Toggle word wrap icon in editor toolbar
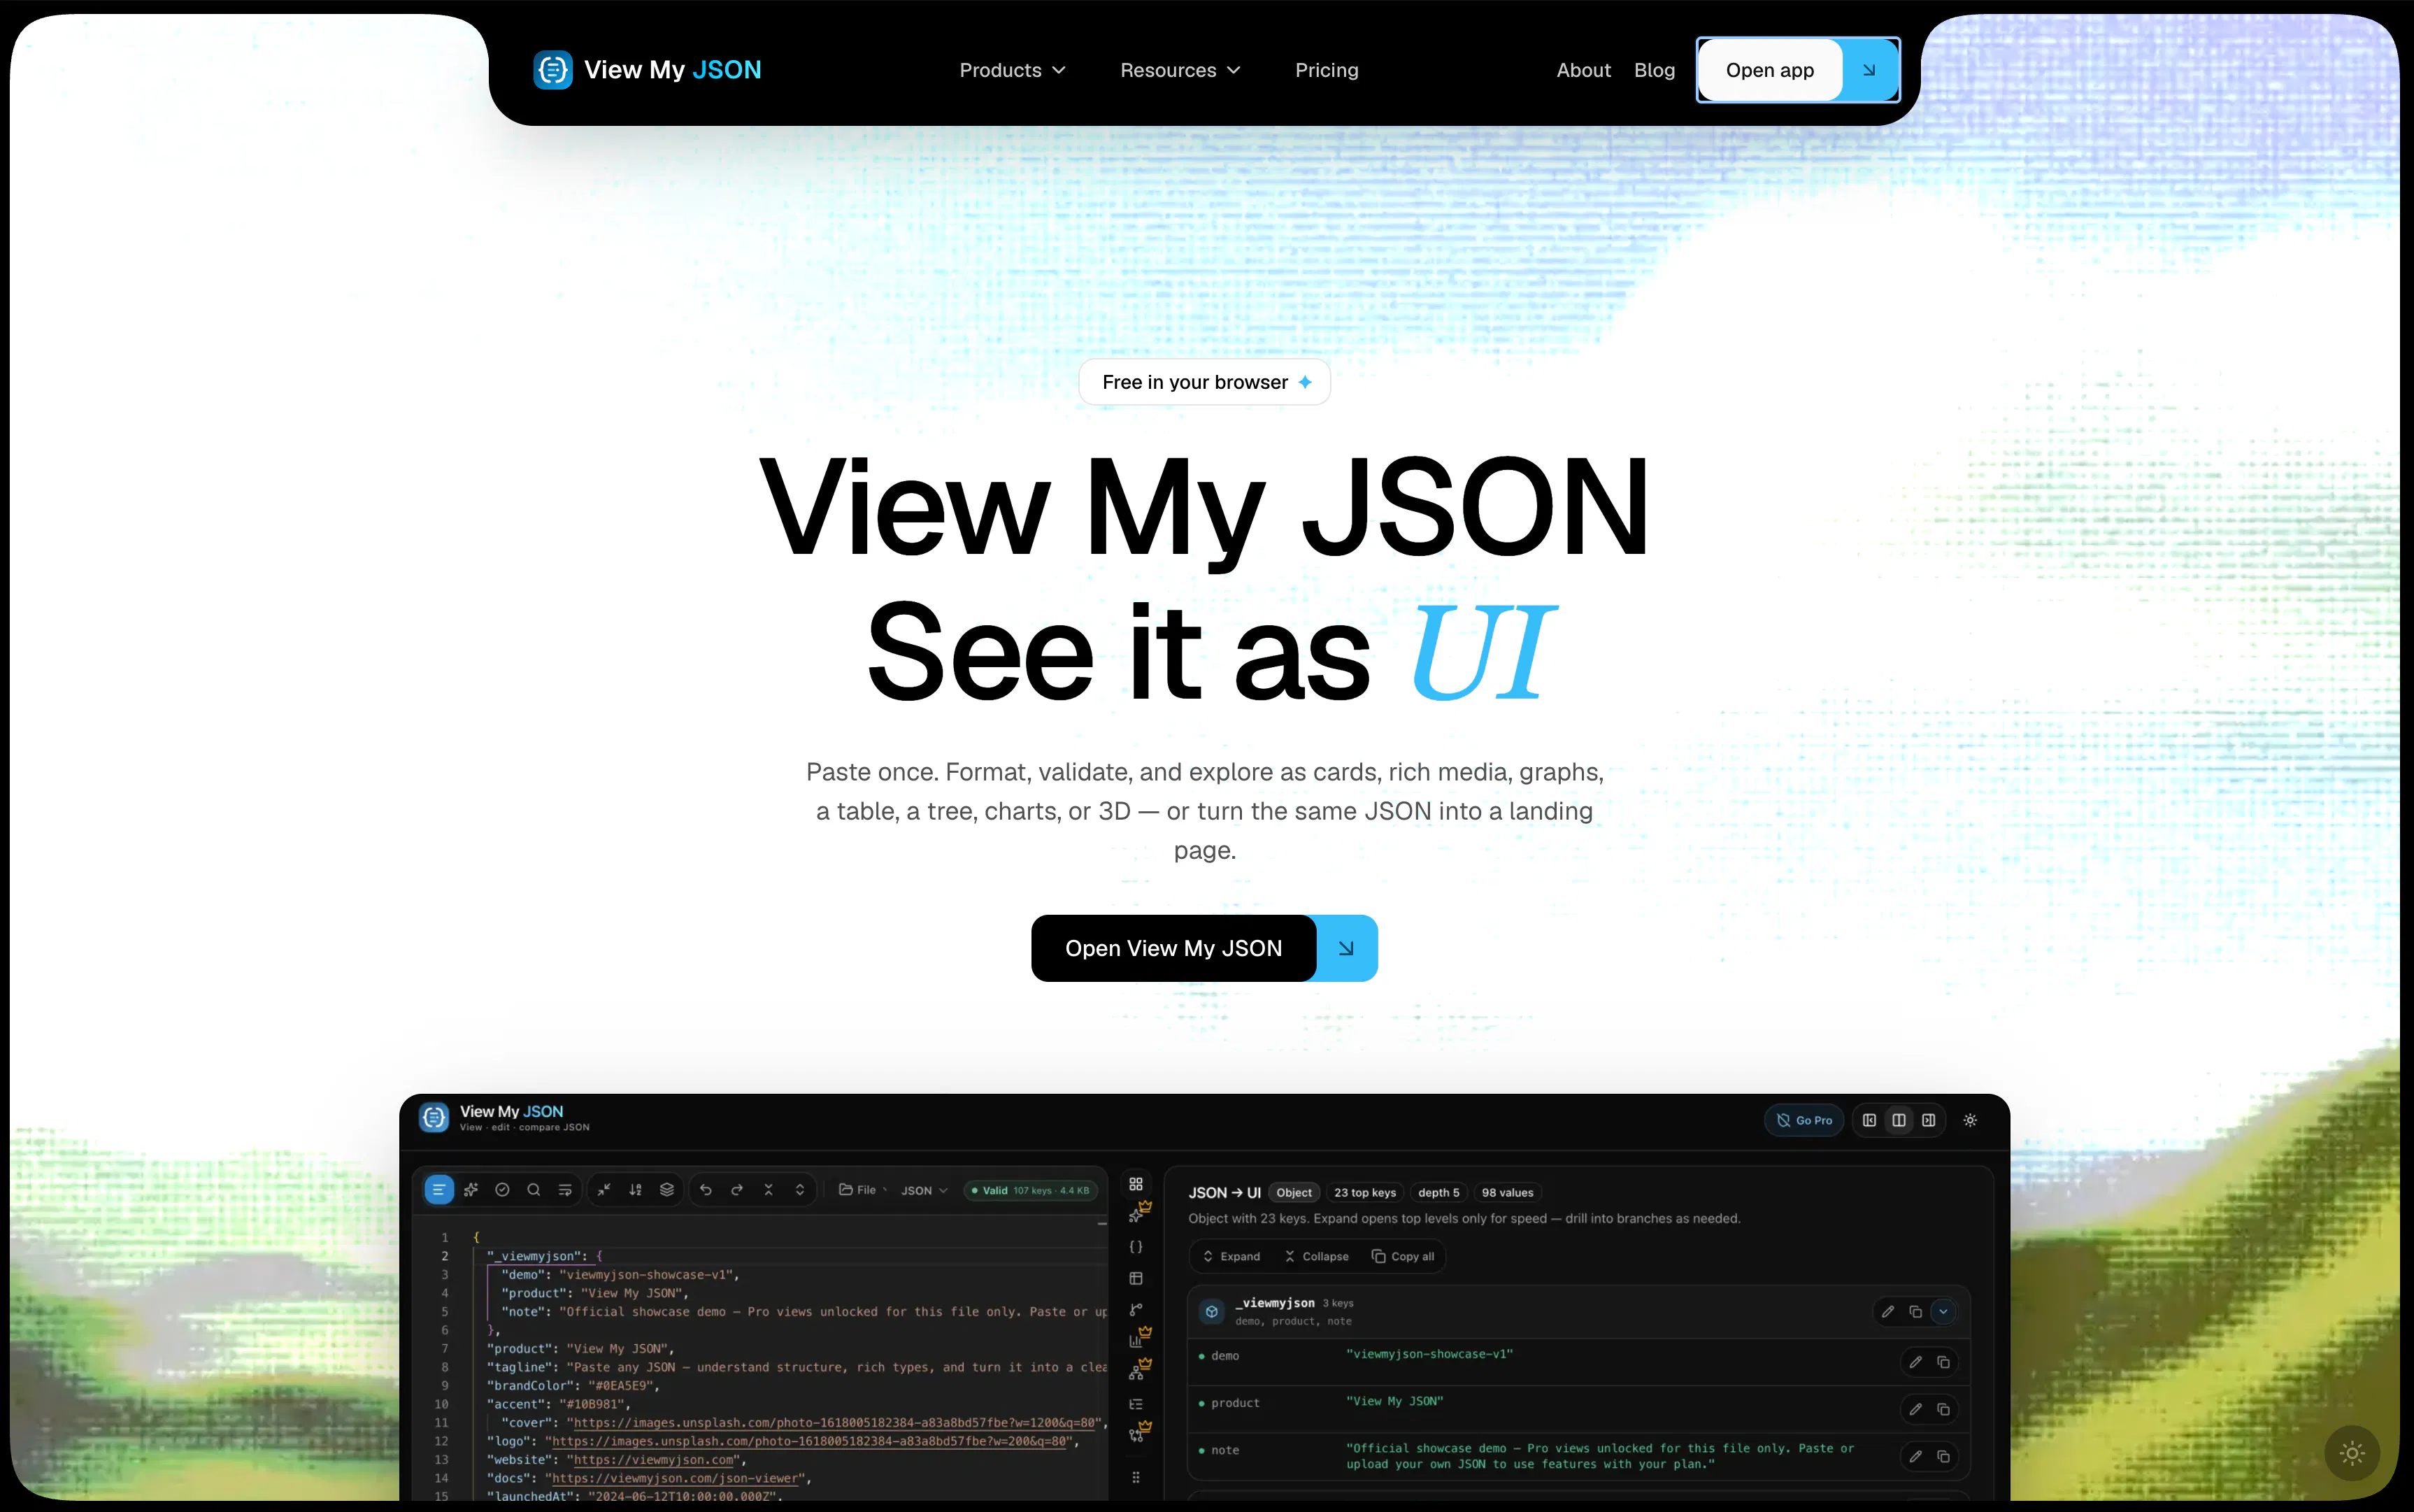 point(565,1190)
